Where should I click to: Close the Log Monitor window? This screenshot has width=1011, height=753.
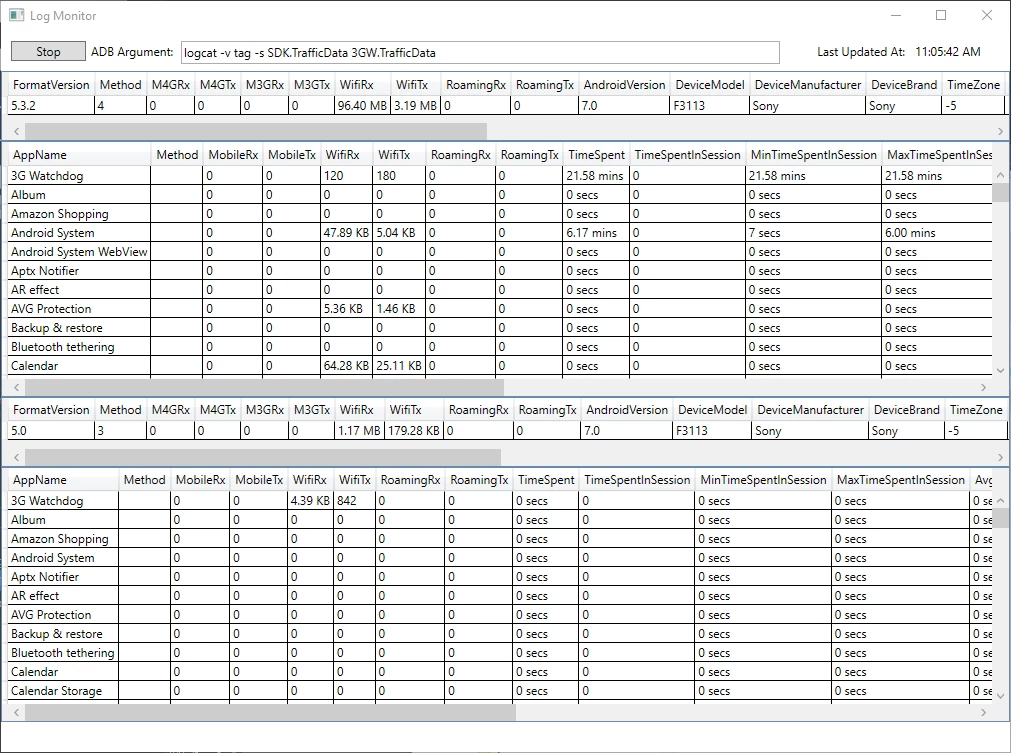pos(986,15)
